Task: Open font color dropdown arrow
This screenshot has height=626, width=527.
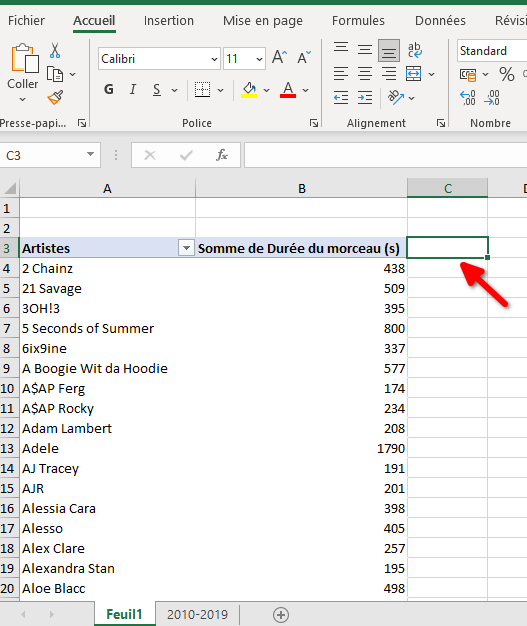Action: click(x=305, y=90)
